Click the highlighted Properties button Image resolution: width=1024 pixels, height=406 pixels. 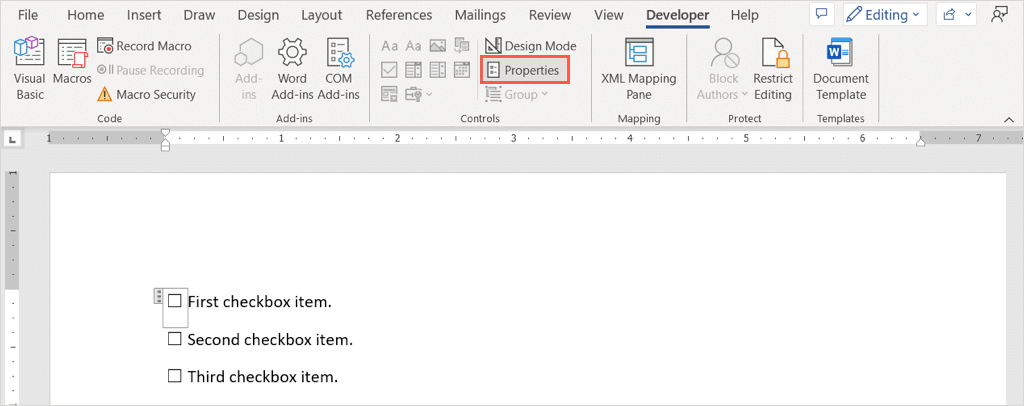pyautogui.click(x=525, y=70)
